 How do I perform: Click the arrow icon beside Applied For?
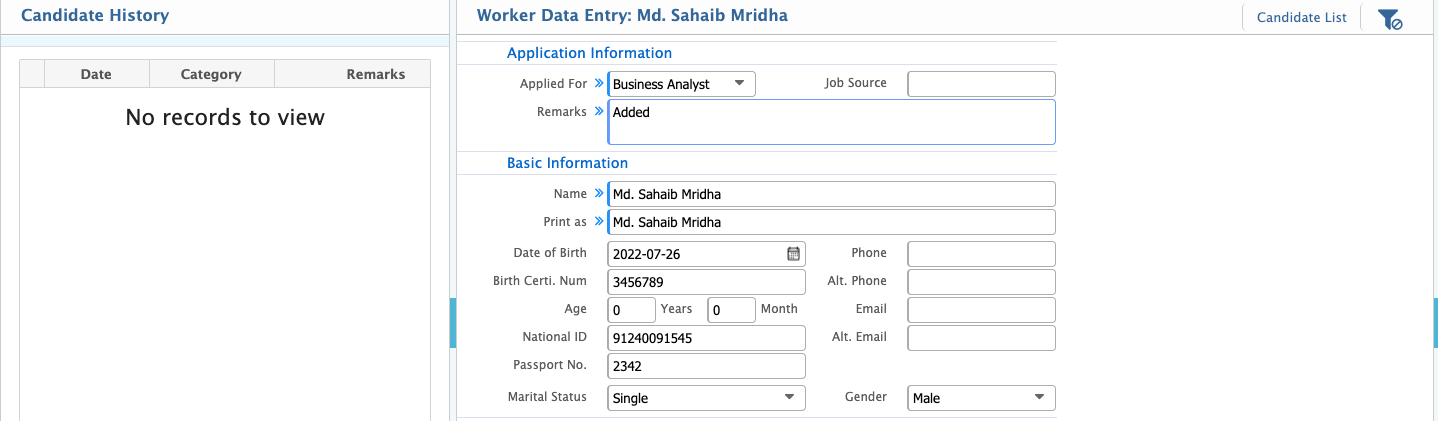(598, 84)
